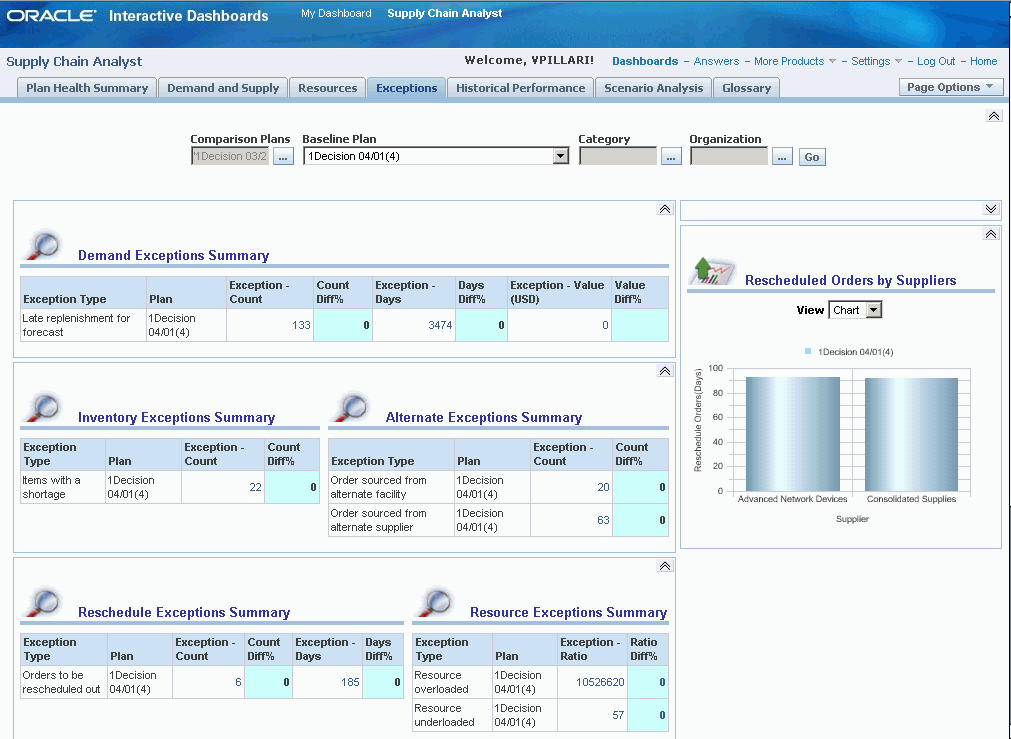Image resolution: width=1011 pixels, height=739 pixels.
Task: Switch to Demand and Supply tab
Action: click(223, 88)
